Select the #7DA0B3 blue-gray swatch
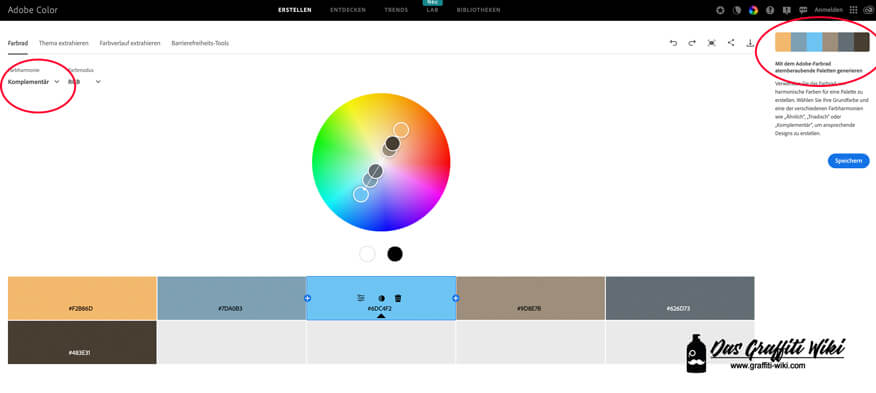Image resolution: width=876 pixels, height=393 pixels. point(231,298)
